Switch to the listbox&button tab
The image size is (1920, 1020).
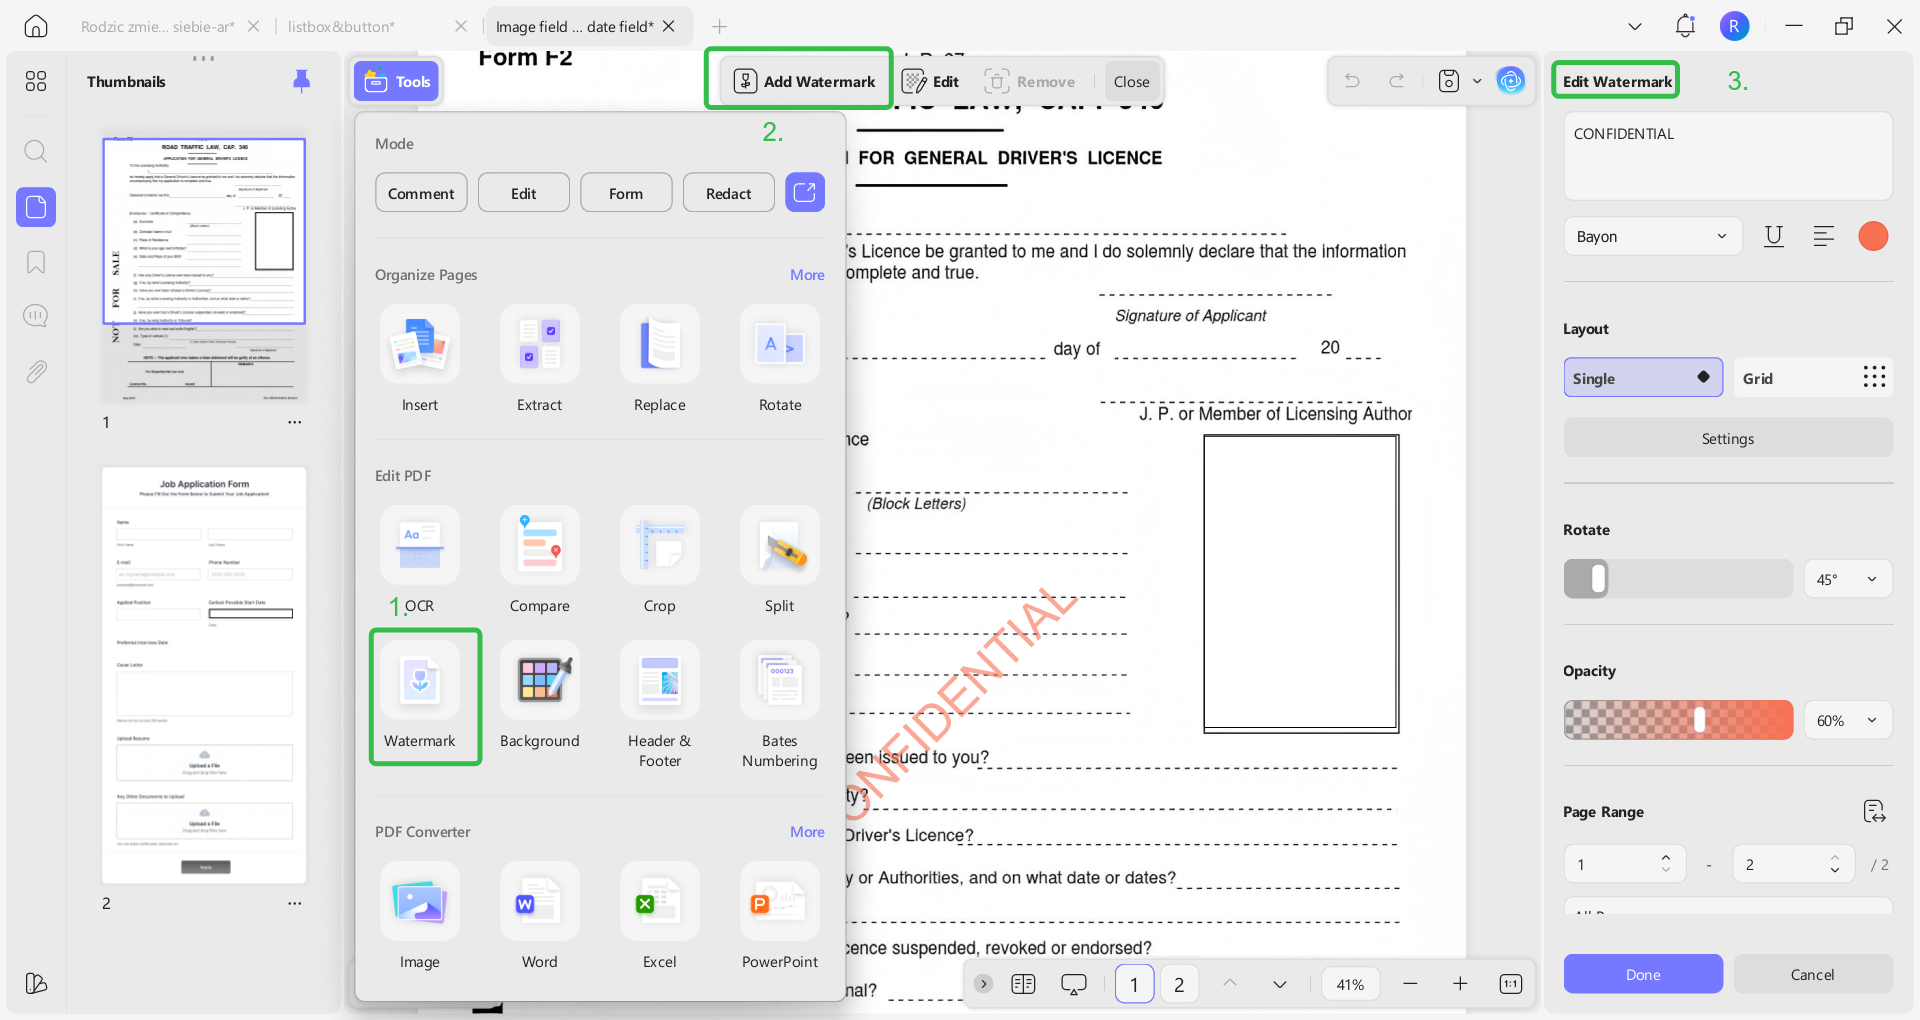point(341,26)
